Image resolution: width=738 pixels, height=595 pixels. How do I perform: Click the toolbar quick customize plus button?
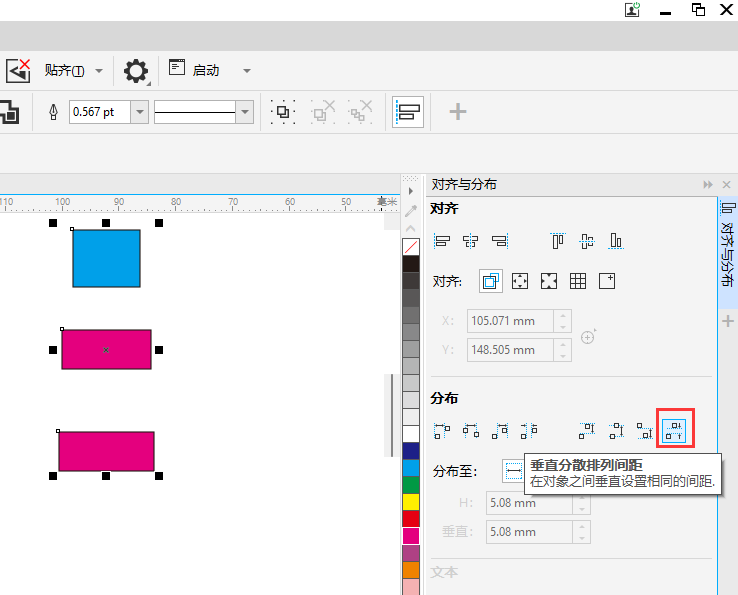click(x=457, y=112)
